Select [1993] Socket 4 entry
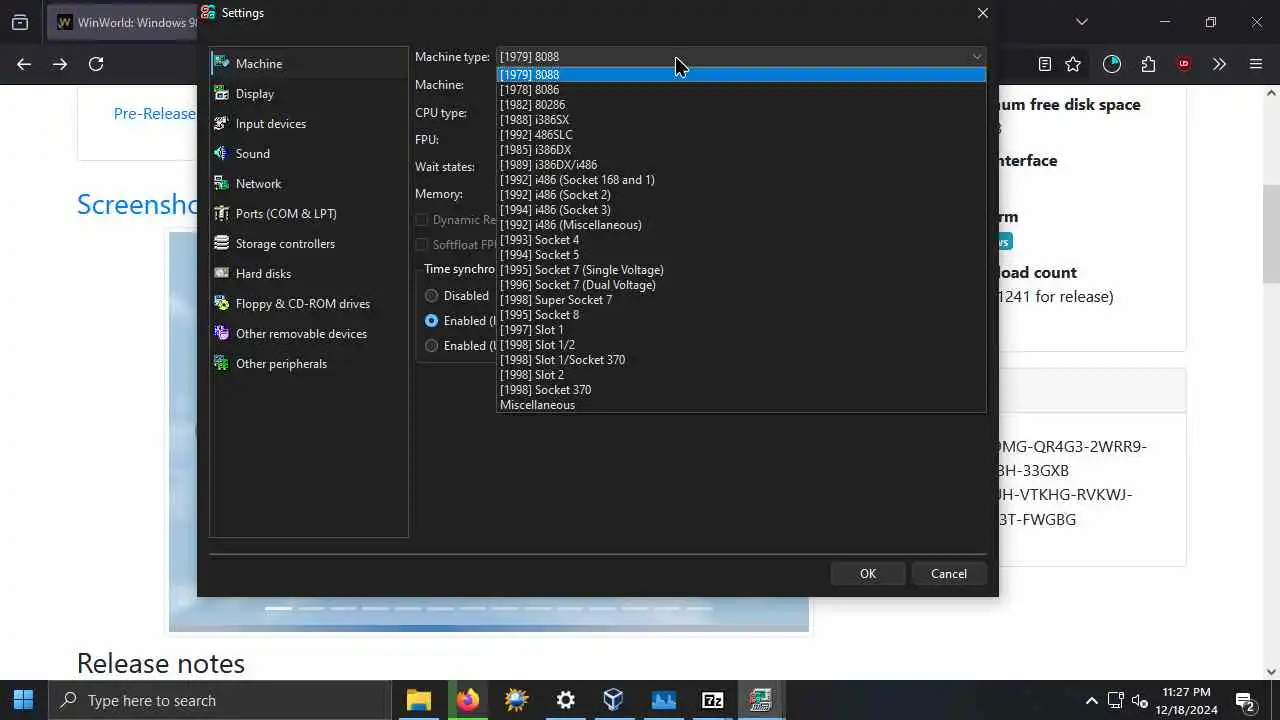Screen dimensions: 1280x720 click(741, 240)
